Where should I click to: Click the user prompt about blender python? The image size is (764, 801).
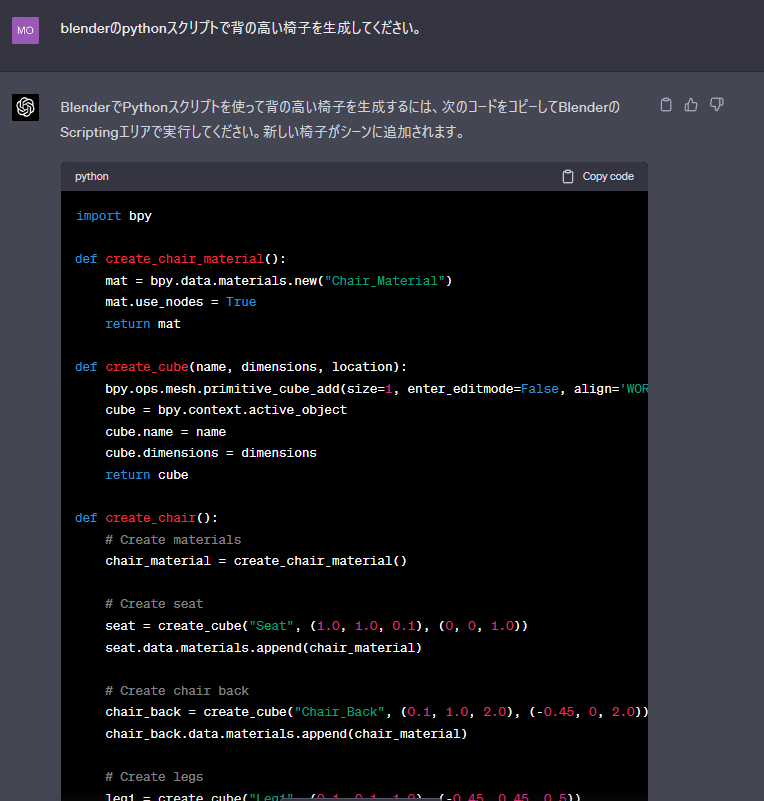241,28
